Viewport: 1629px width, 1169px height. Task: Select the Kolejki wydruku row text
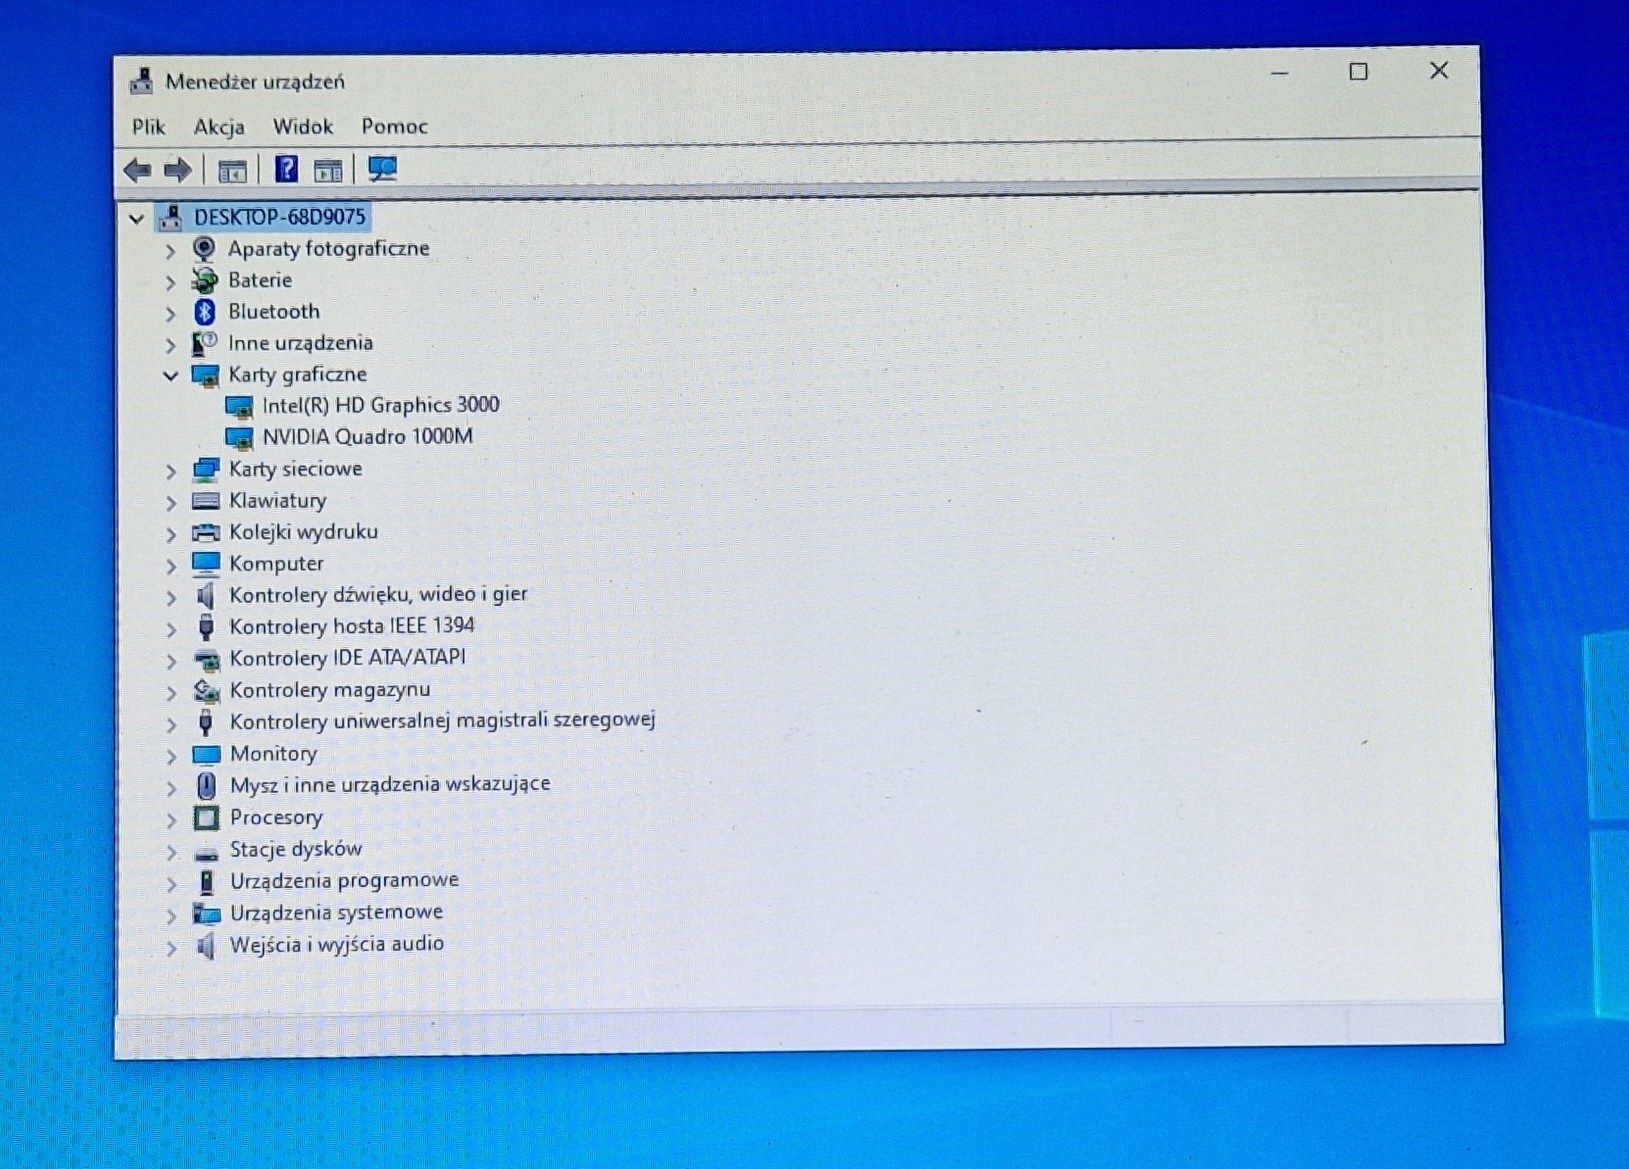pyautogui.click(x=303, y=532)
